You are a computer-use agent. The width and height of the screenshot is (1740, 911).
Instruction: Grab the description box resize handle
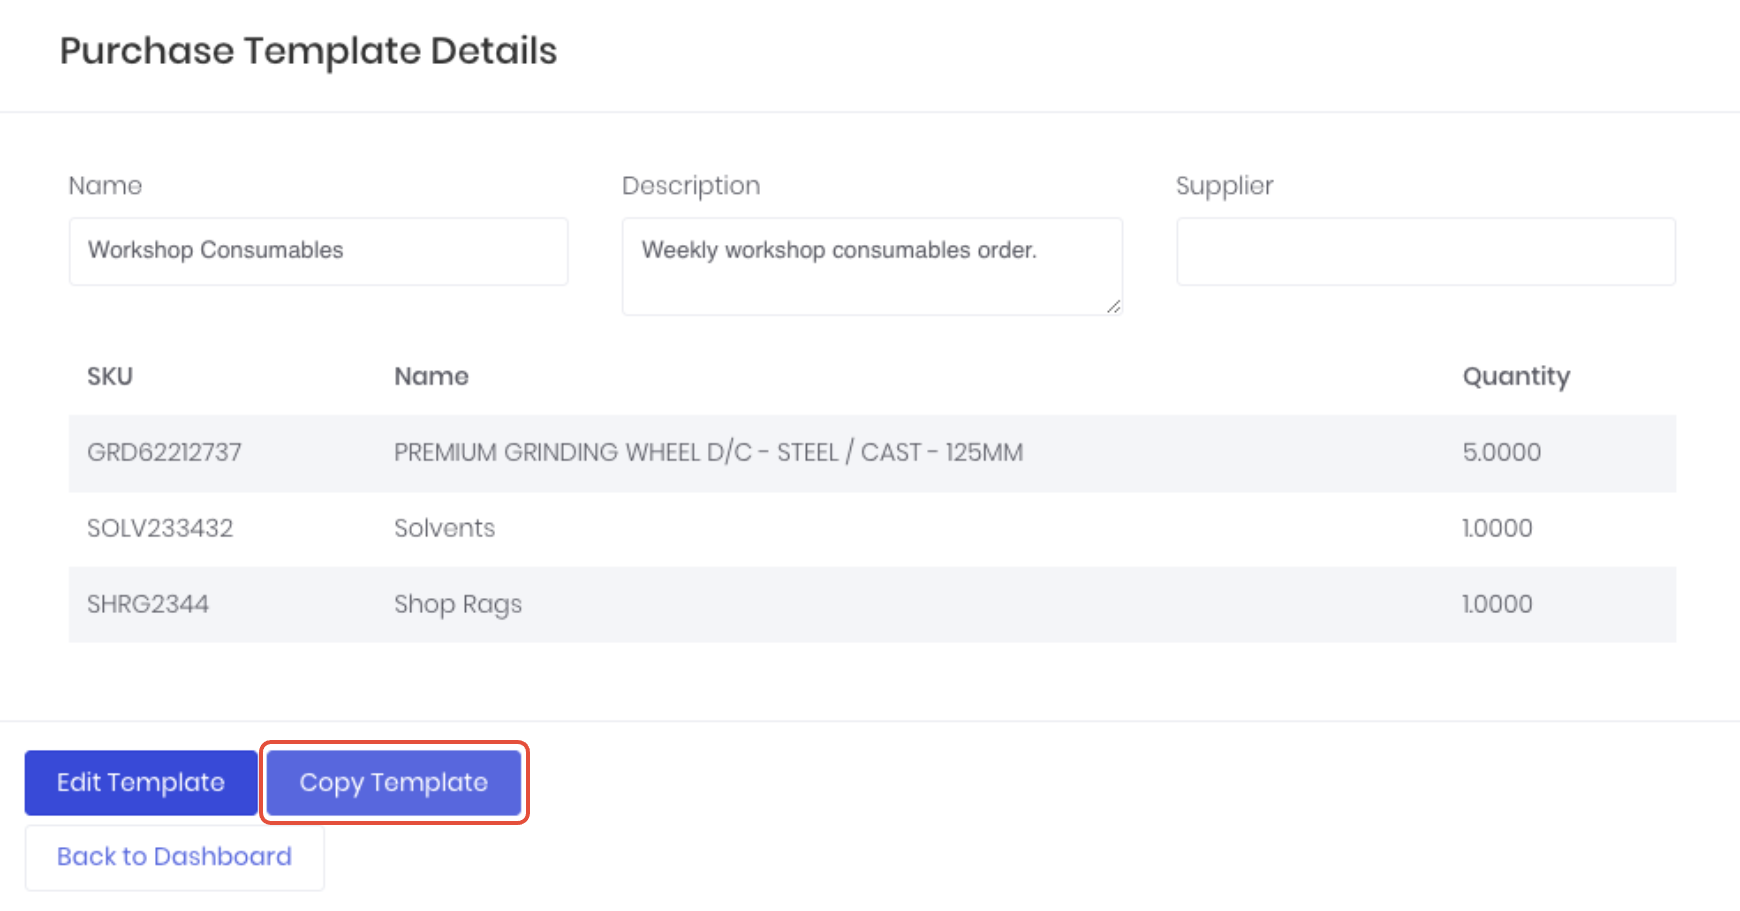(1113, 307)
